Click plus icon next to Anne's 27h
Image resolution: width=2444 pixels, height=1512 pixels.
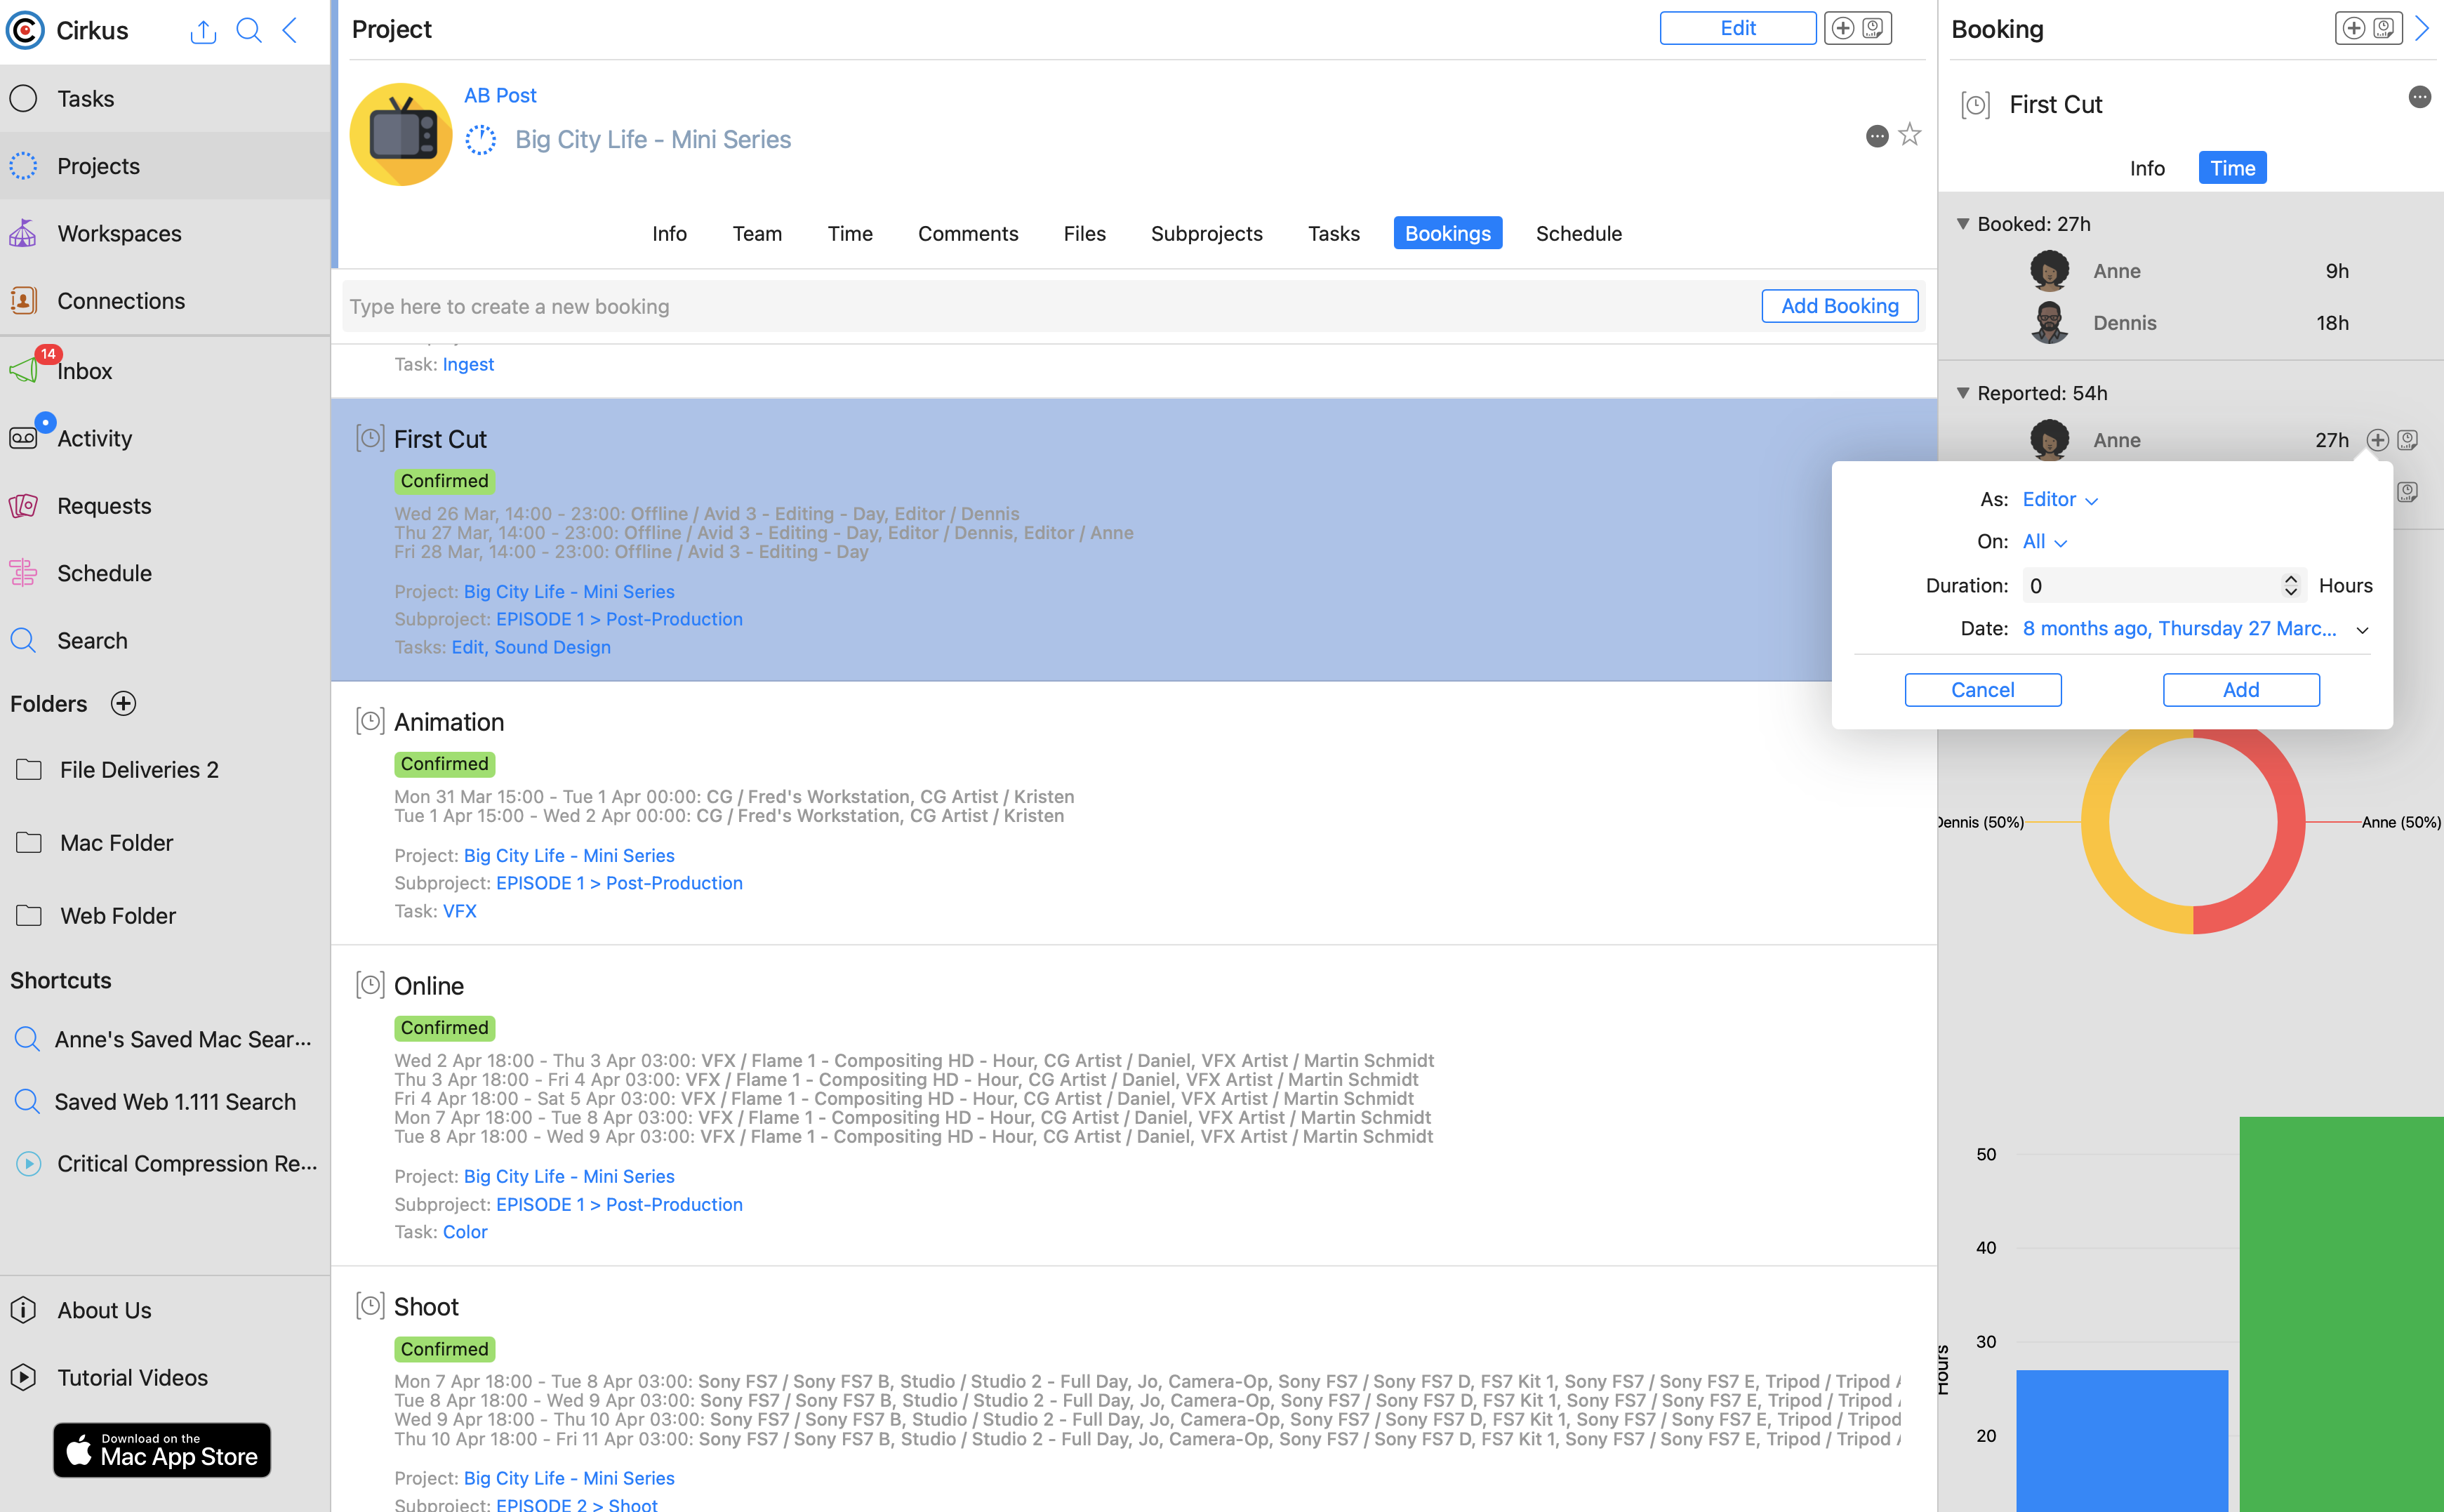tap(2377, 440)
